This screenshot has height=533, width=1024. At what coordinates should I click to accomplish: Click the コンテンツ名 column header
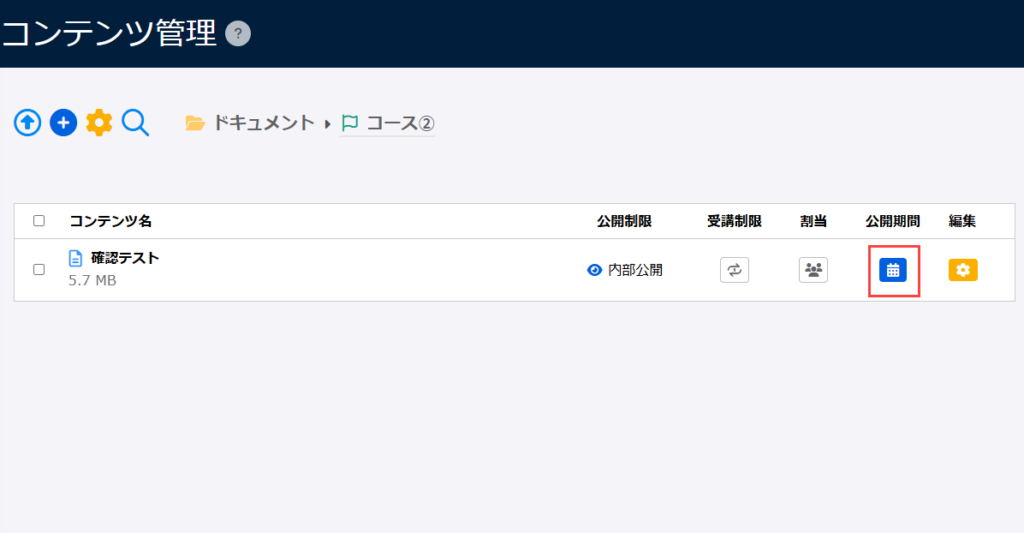(x=110, y=221)
